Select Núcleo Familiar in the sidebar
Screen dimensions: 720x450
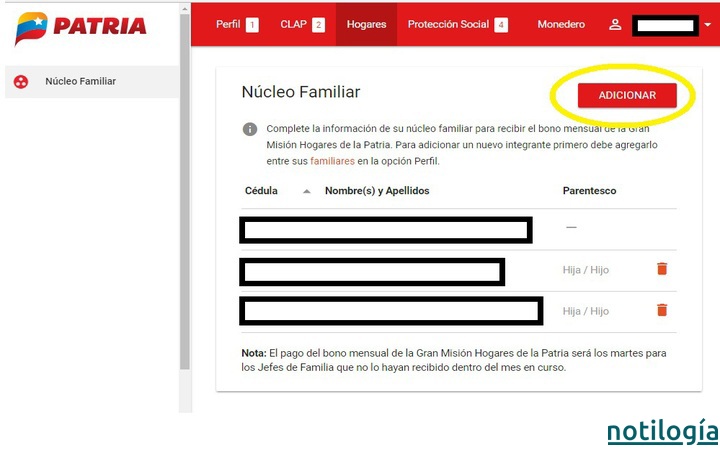(x=92, y=82)
